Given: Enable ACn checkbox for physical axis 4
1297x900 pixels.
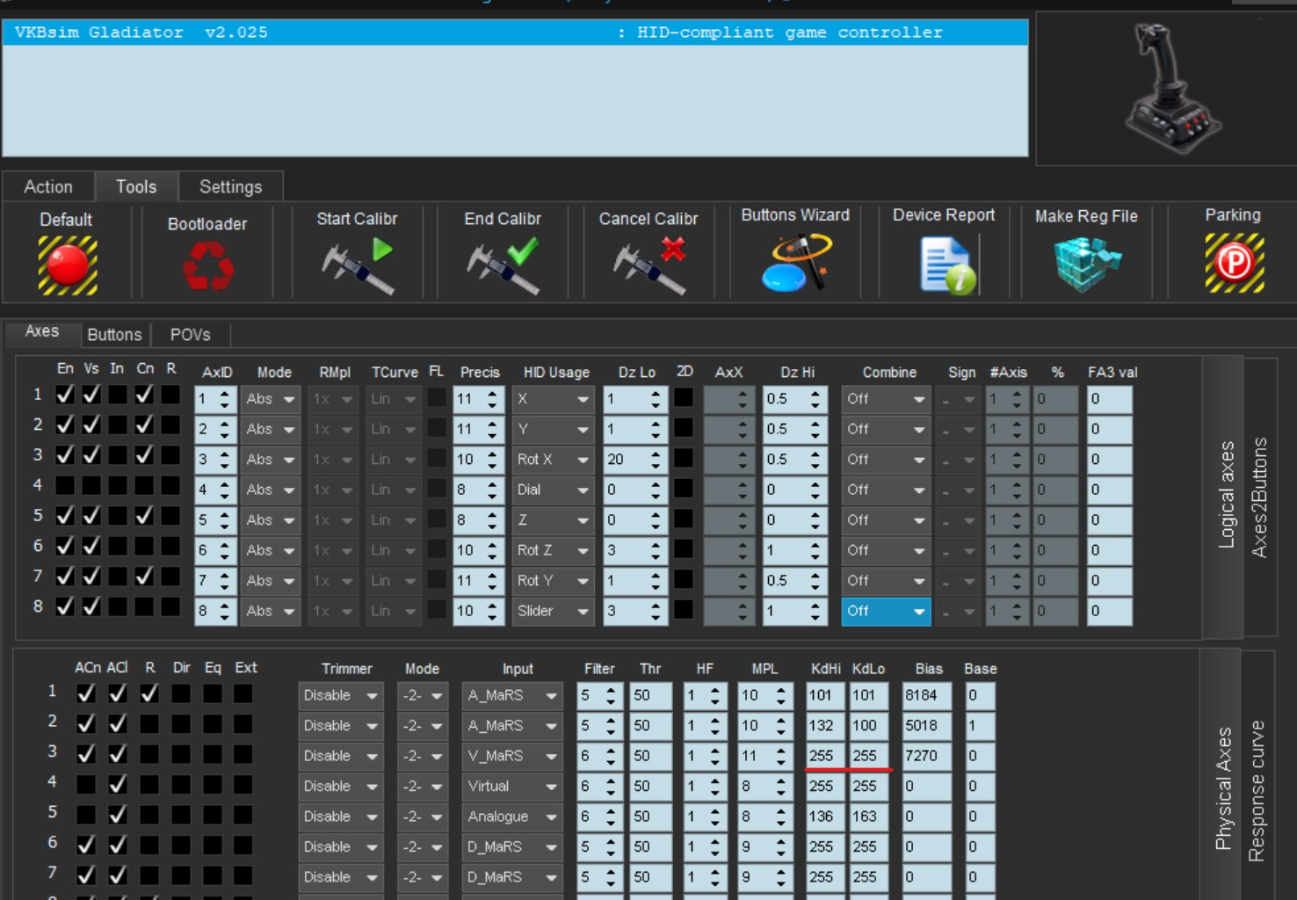Looking at the screenshot, I should tap(86, 784).
